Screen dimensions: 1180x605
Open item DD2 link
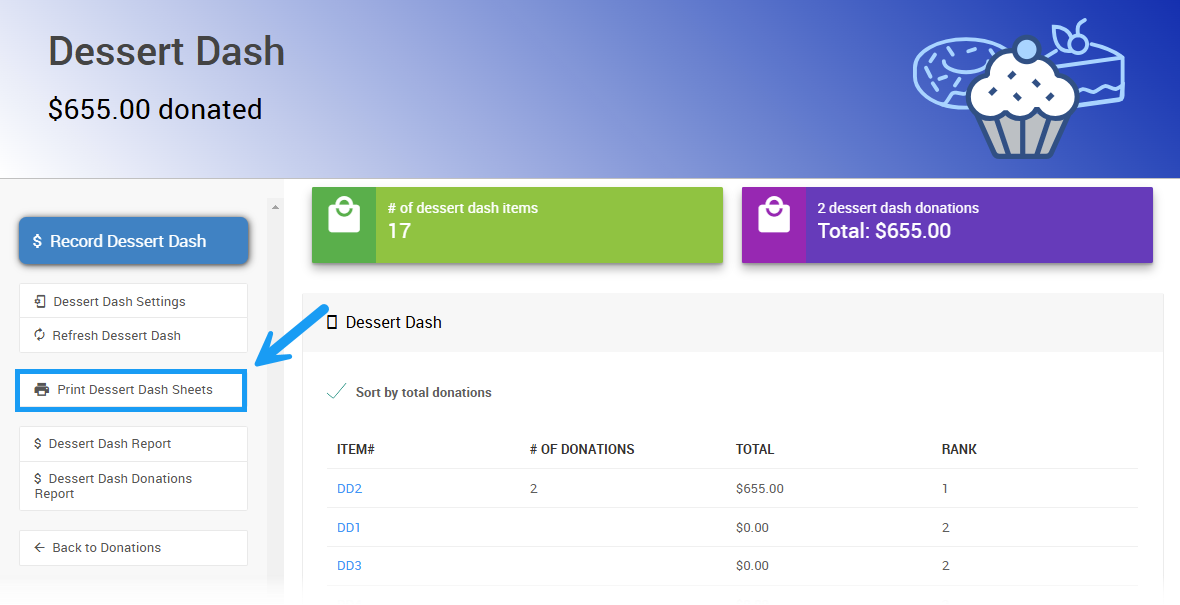click(x=349, y=489)
